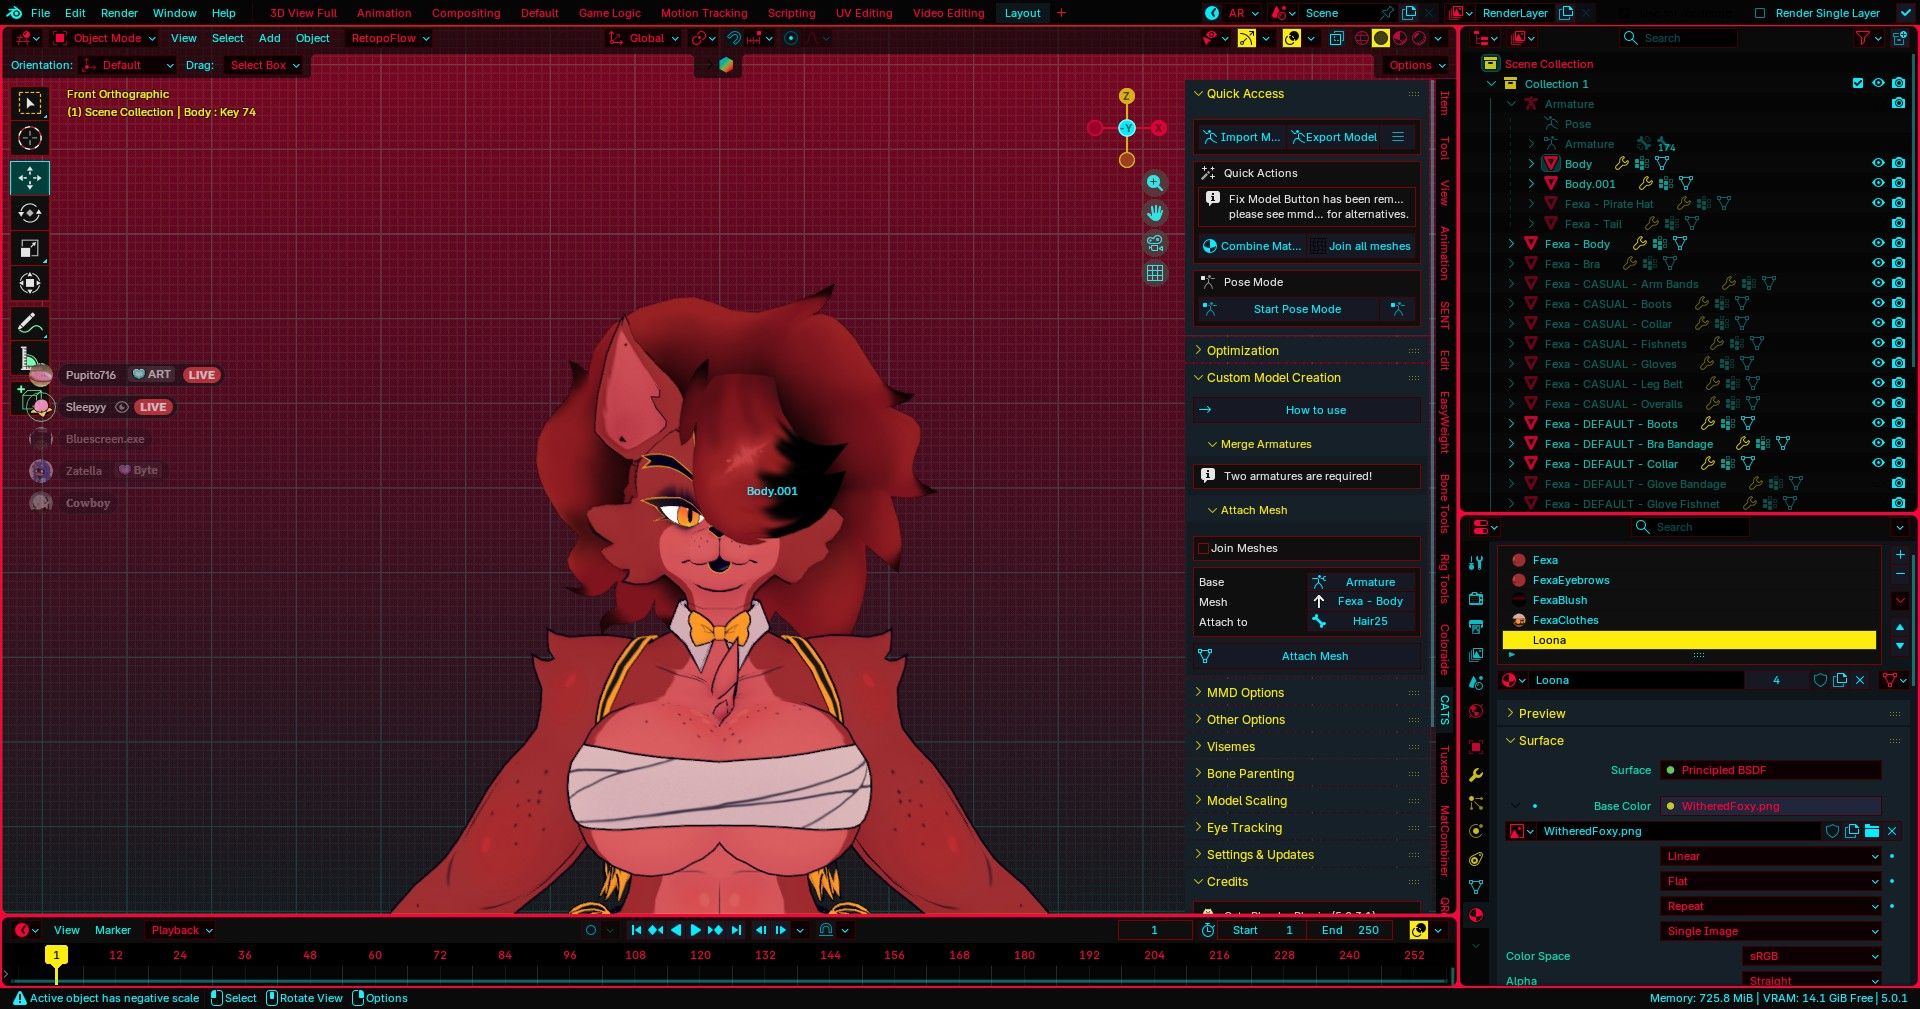
Task: Enable the Join Meshes checkbox
Action: tap(1203, 548)
